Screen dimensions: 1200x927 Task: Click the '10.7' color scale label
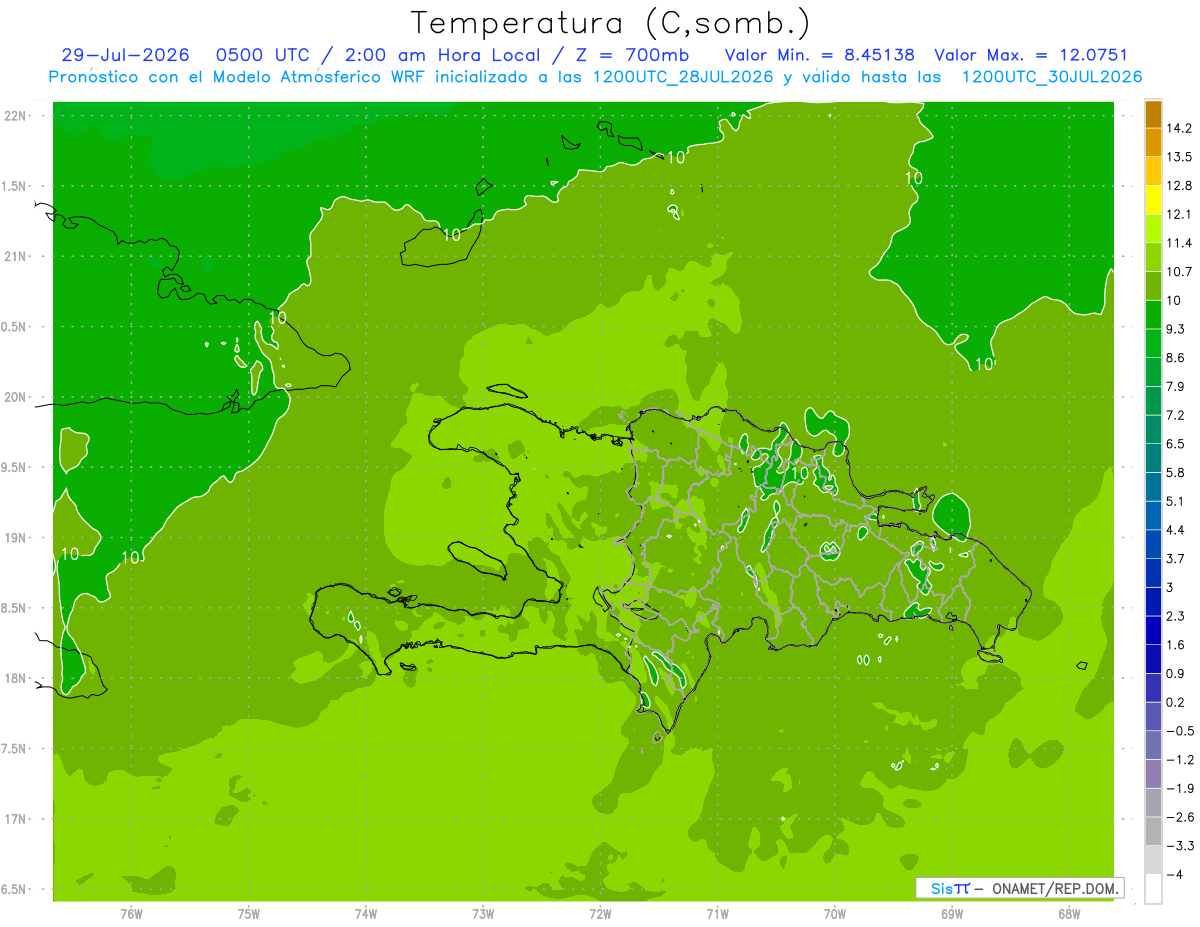pyautogui.click(x=1180, y=272)
